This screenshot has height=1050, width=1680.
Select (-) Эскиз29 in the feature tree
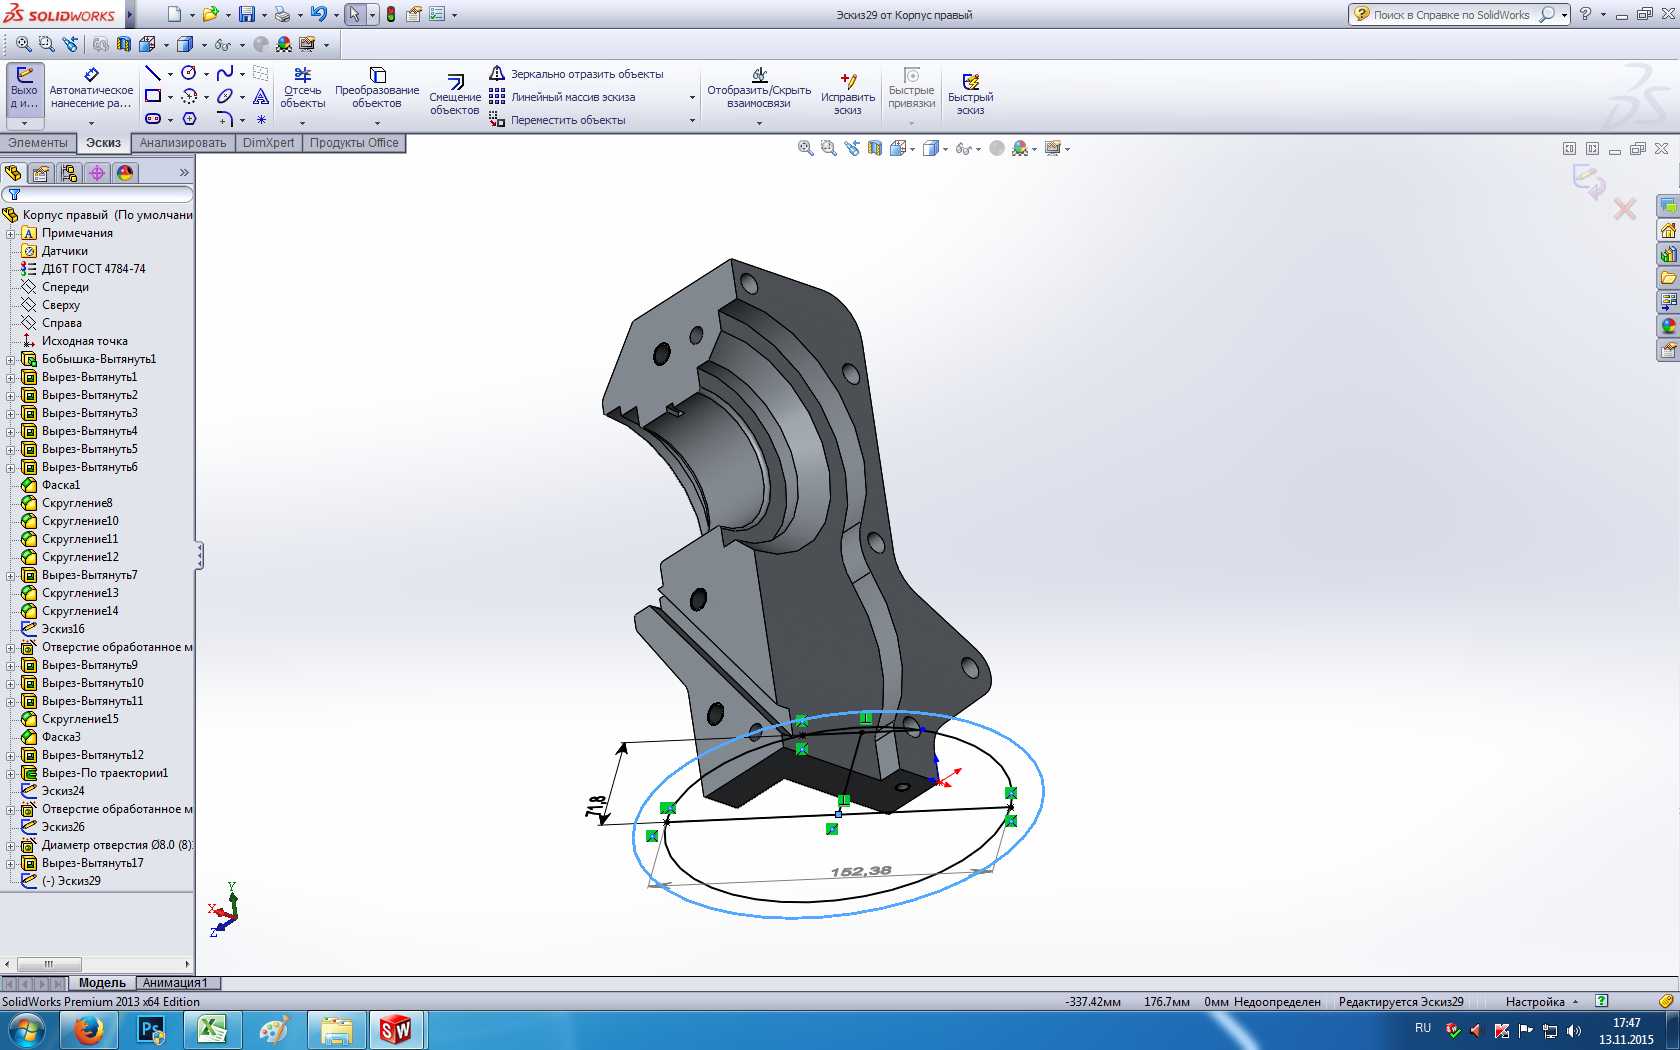(x=71, y=881)
